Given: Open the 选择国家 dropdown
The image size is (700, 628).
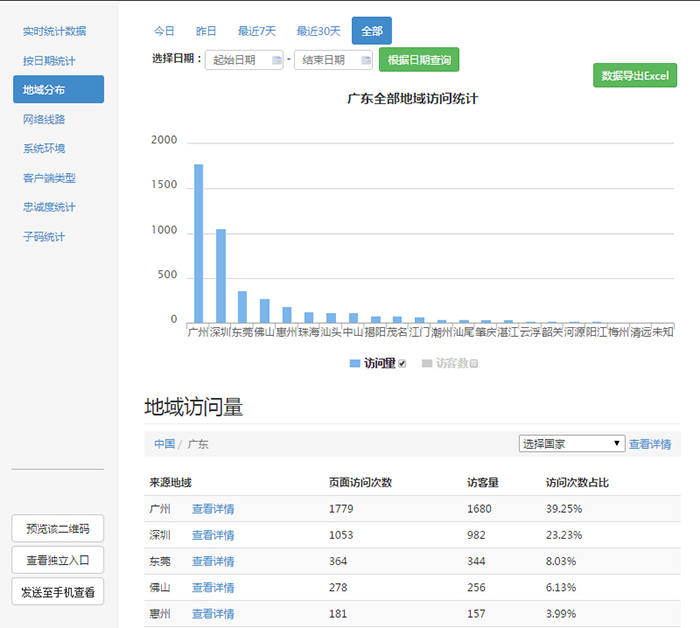Looking at the screenshot, I should pos(571,443).
